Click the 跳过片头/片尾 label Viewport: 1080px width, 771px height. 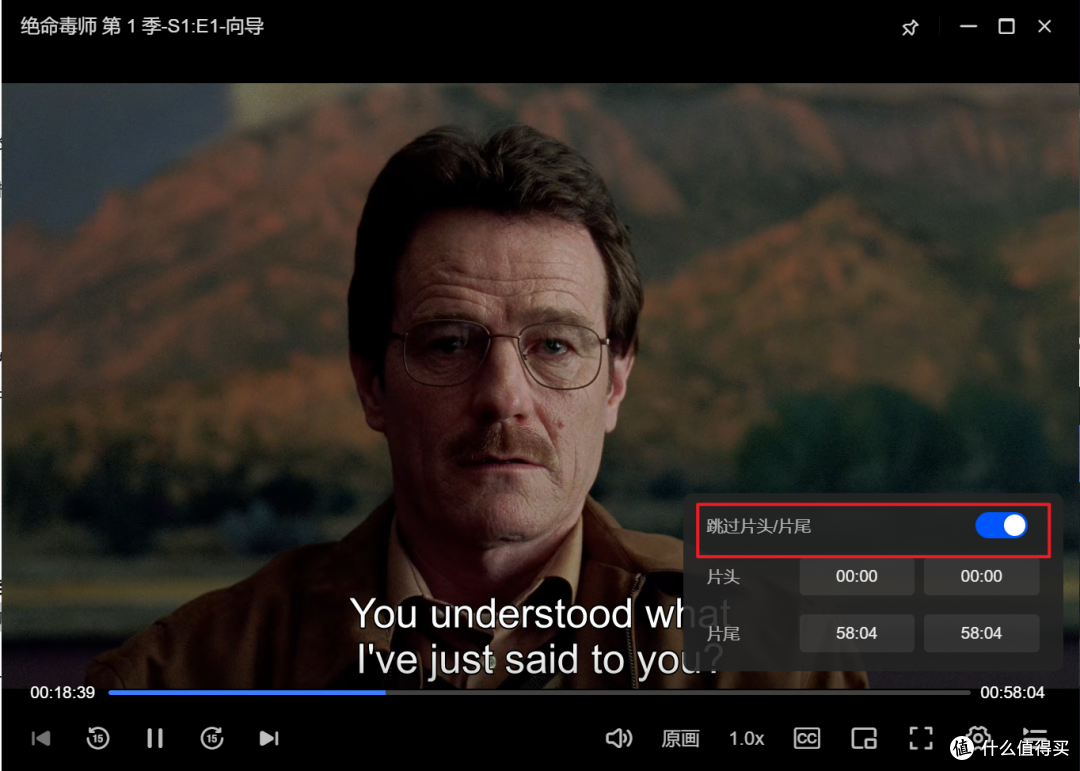pos(759,526)
